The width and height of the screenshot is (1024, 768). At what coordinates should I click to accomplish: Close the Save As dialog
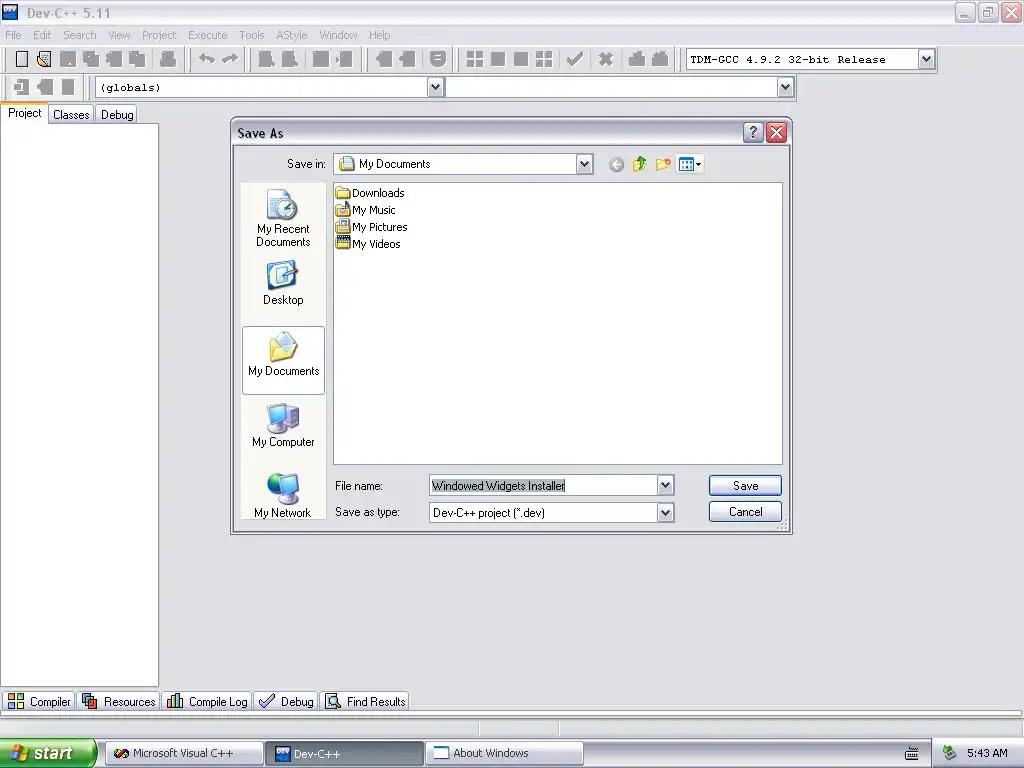(x=776, y=133)
